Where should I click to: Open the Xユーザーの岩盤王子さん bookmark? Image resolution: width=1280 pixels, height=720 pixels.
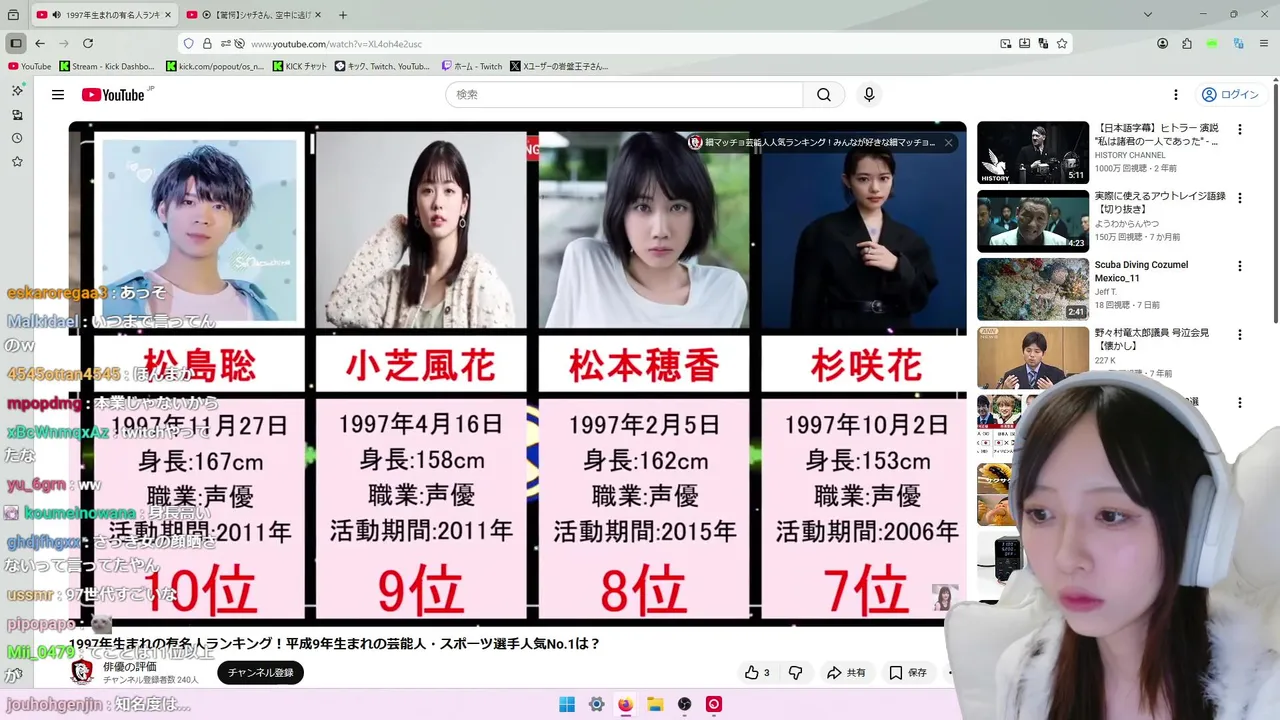tap(559, 66)
